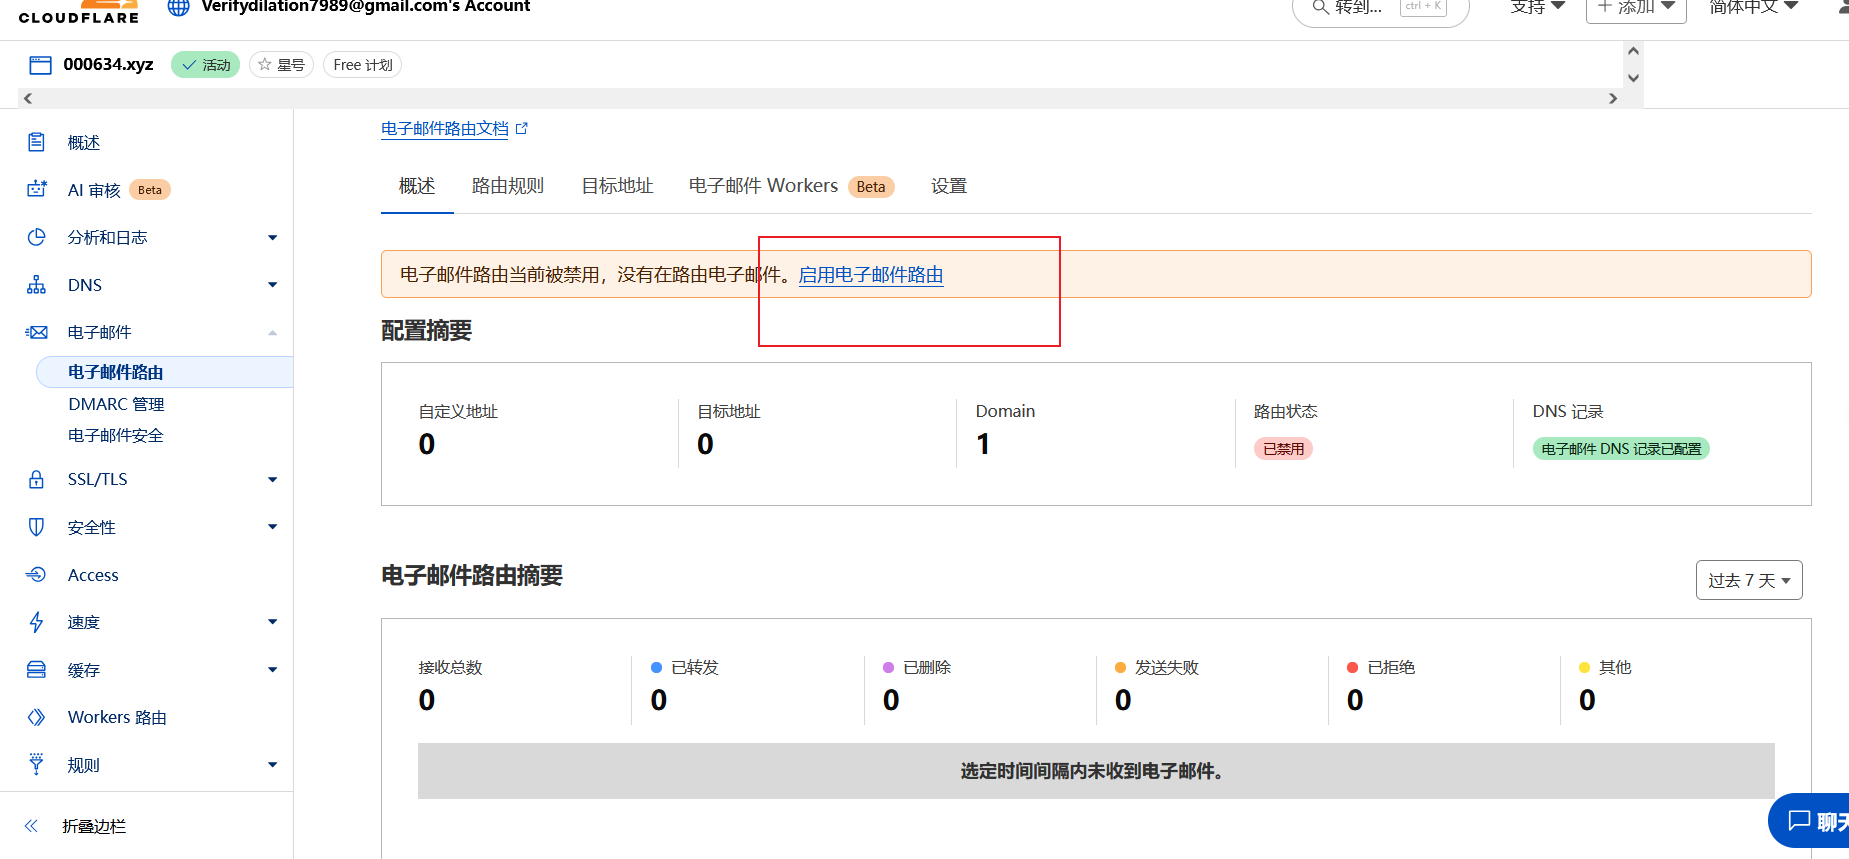Click the Enable Email Routing (启用电子邮件路由) link
The width and height of the screenshot is (1849, 859).
pyautogui.click(x=870, y=275)
